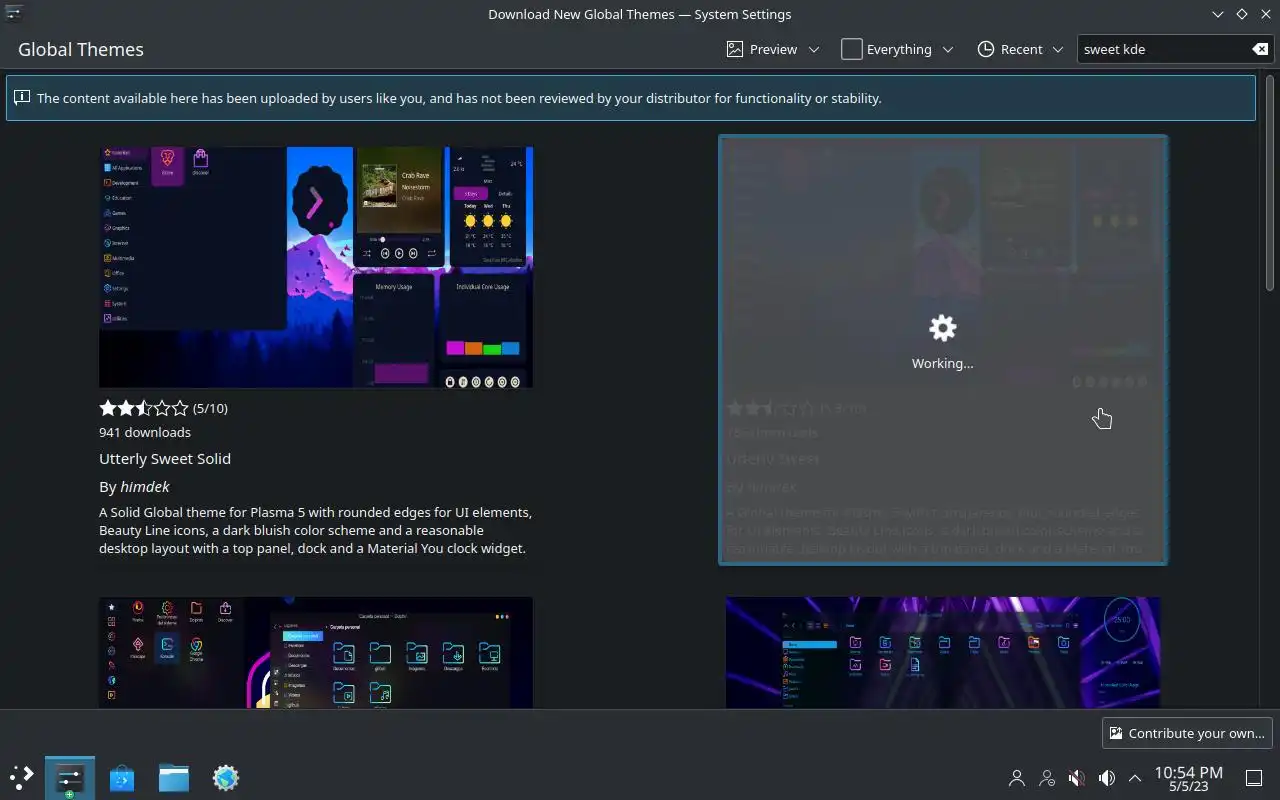Screen dimensions: 1280x800
Task: Click the keep-below chevron in title bar
Action: pyautogui.click(x=1218, y=14)
